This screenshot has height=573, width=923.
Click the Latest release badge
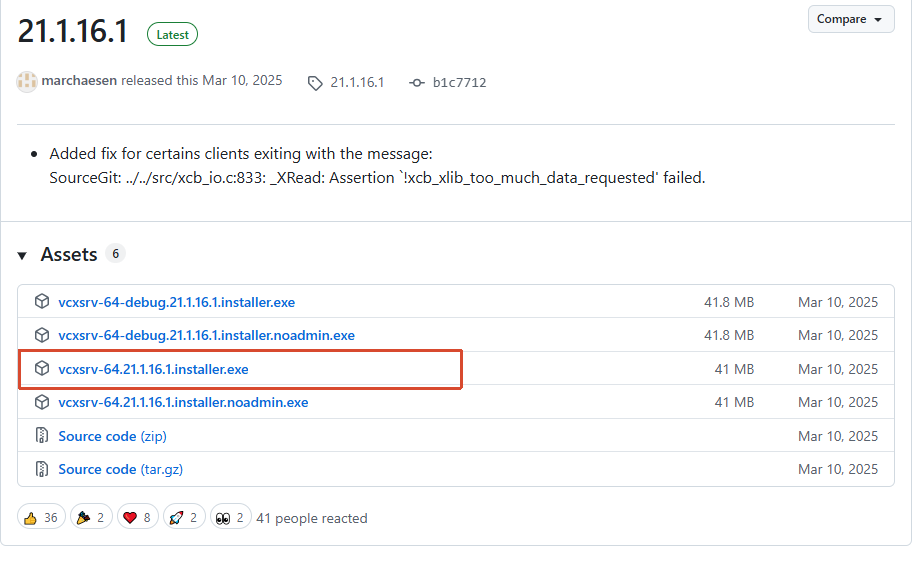[x=172, y=35]
